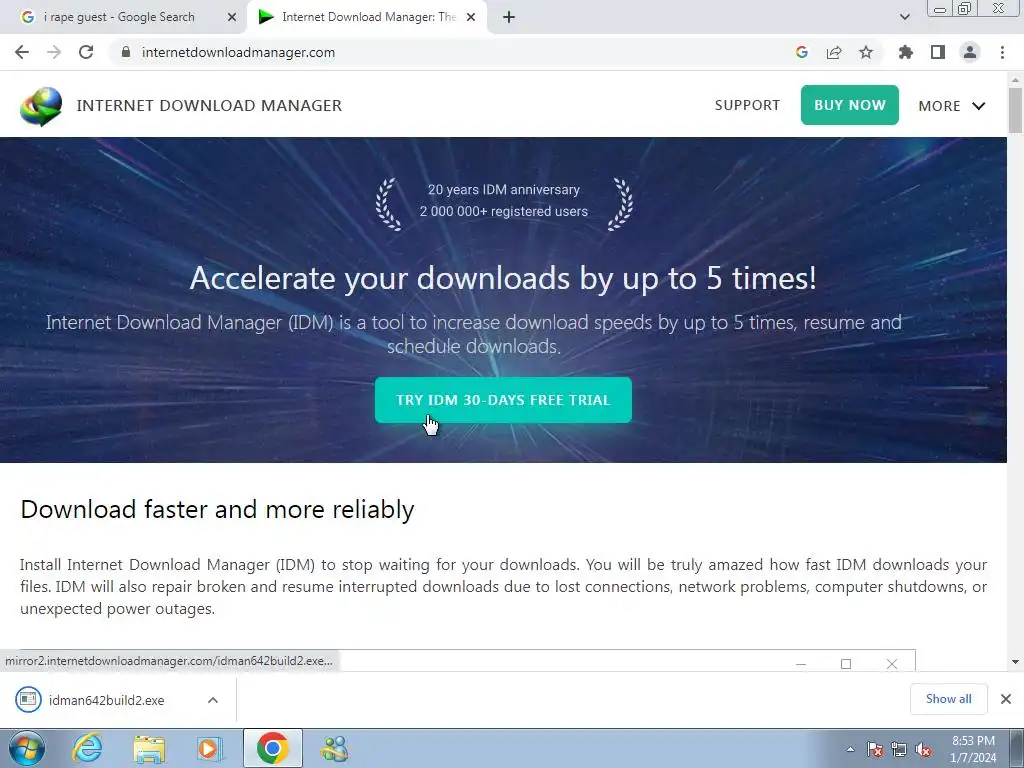Open a new browser tab
1024x768 pixels.
509,17
